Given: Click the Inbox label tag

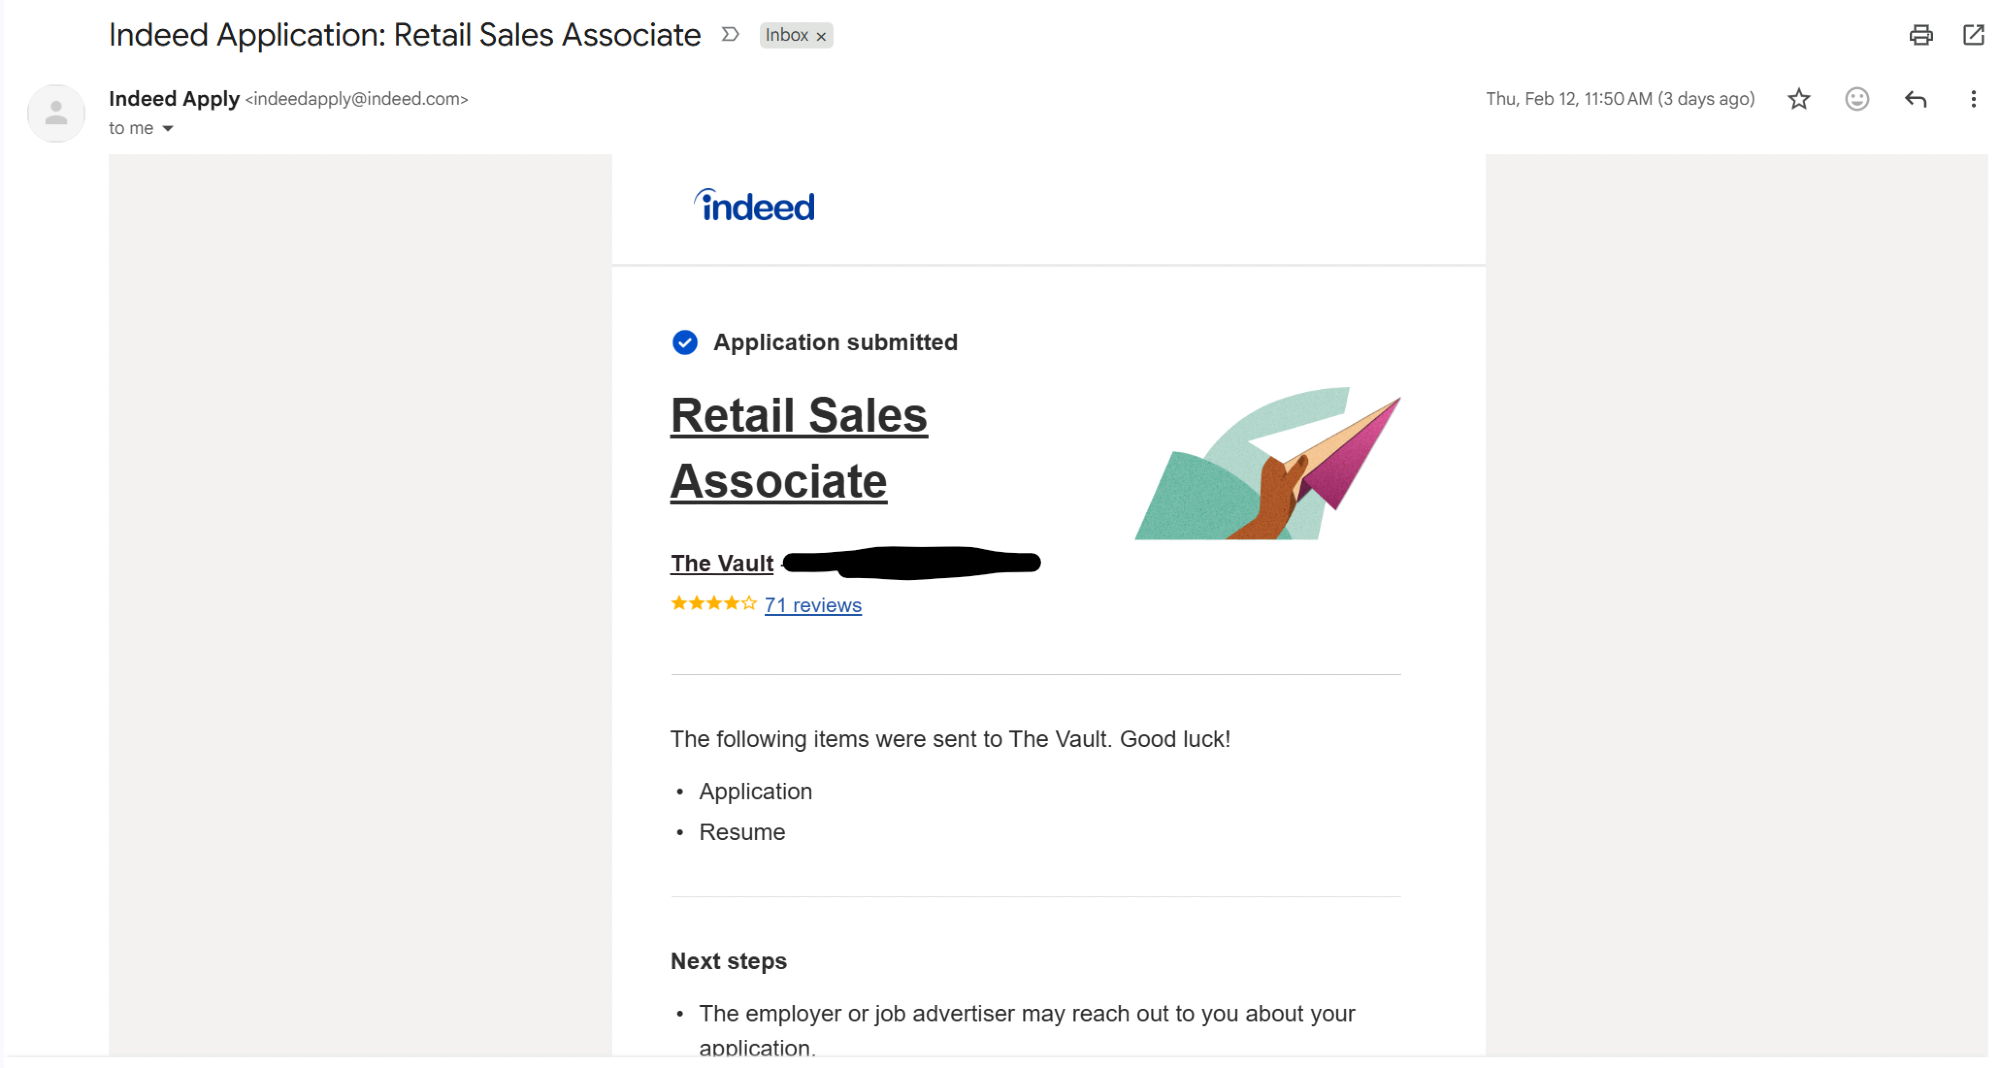Looking at the screenshot, I should pos(786,36).
